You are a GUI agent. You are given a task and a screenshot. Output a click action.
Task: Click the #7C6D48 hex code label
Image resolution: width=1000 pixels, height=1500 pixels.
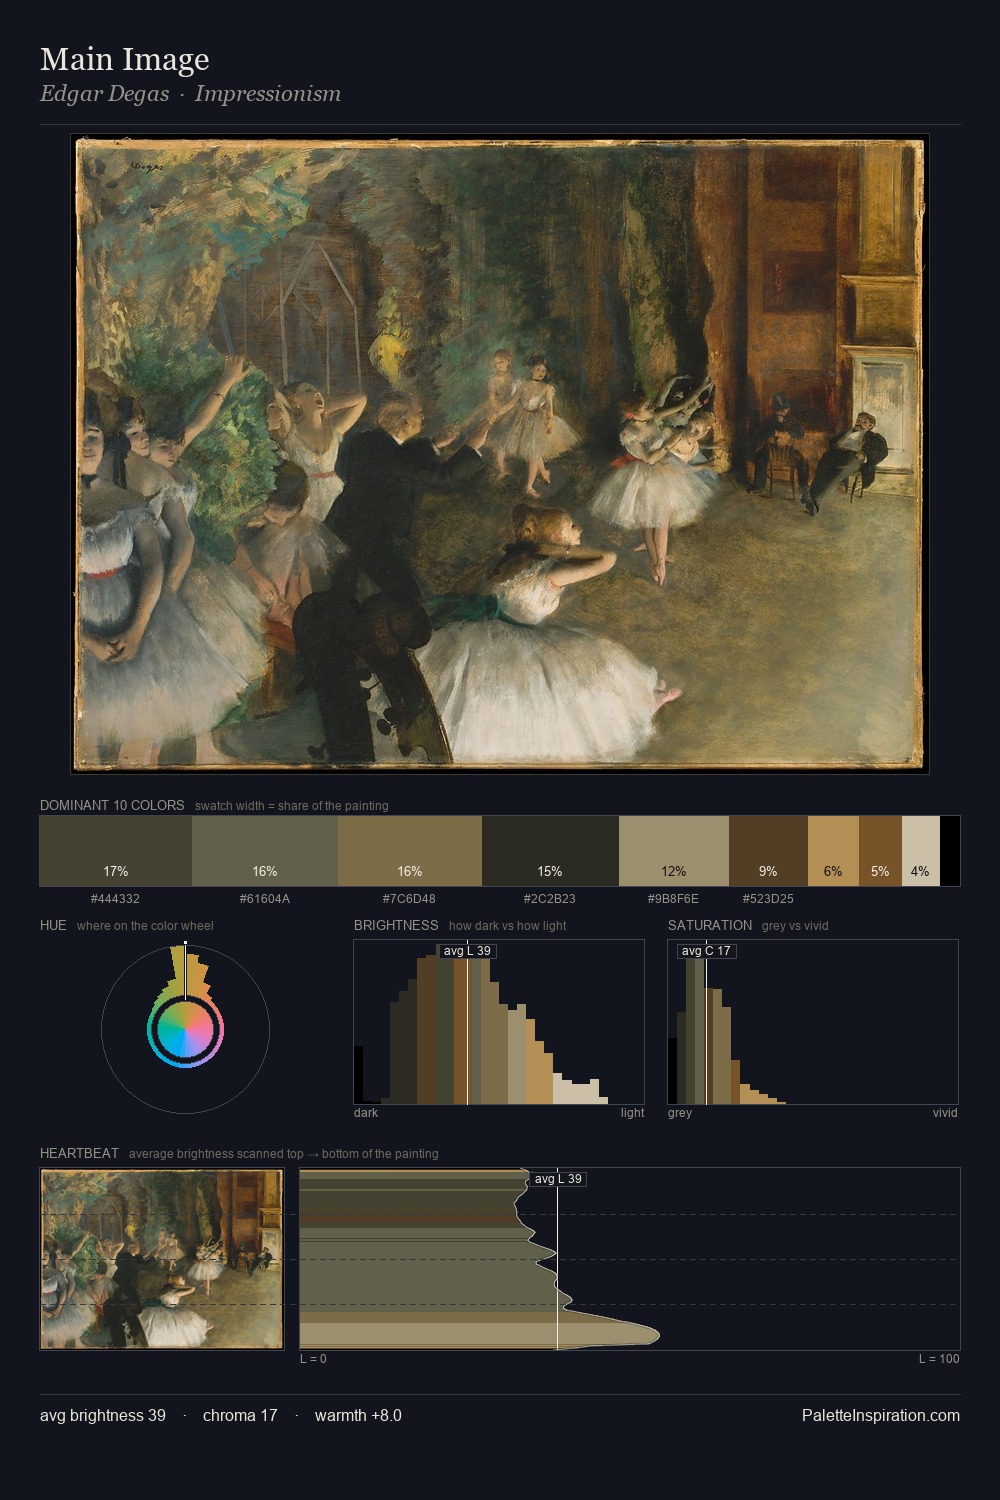tap(410, 899)
